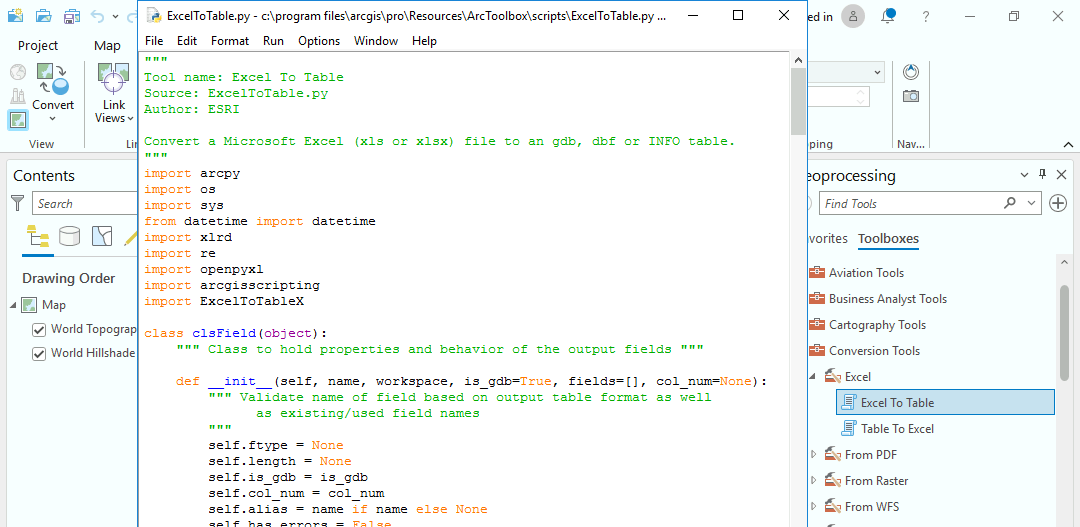Click the New Project icon in ArcGIS Pro
Viewport: 1080px width, 527px height.
coord(15,14)
